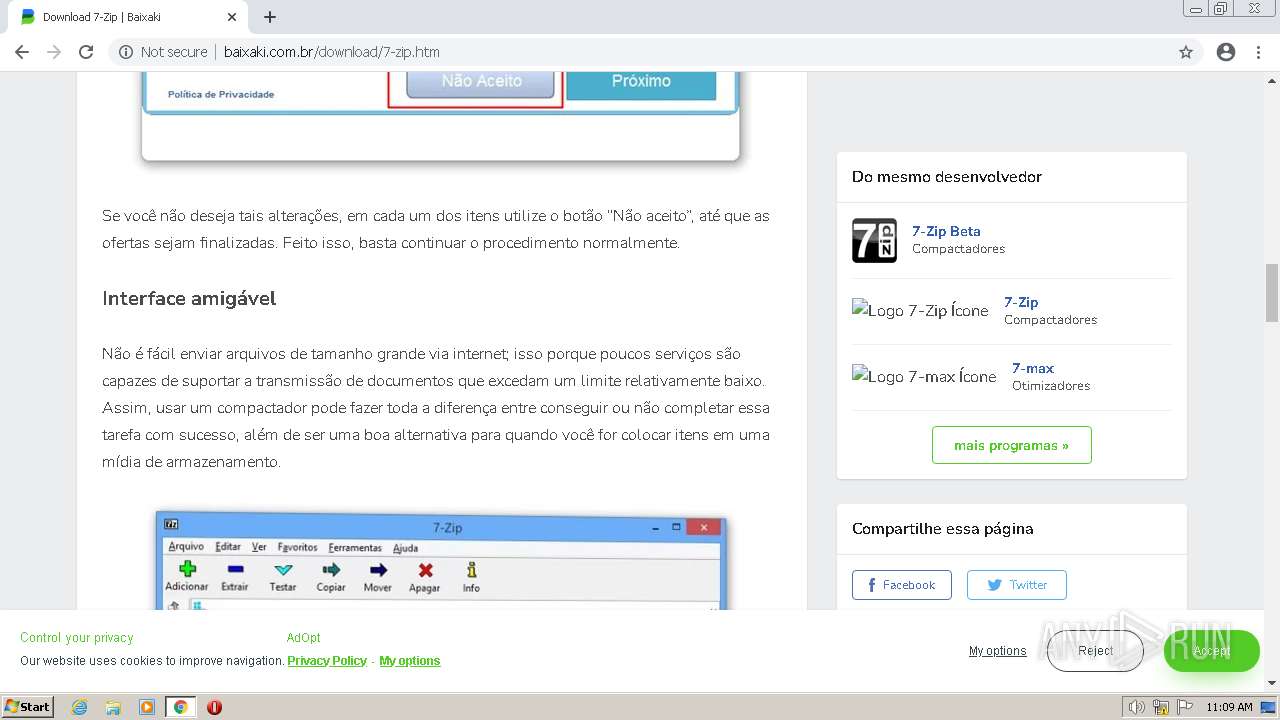Image resolution: width=1280 pixels, height=720 pixels.
Task: Click the Chrome taskbar icon
Action: [180, 707]
